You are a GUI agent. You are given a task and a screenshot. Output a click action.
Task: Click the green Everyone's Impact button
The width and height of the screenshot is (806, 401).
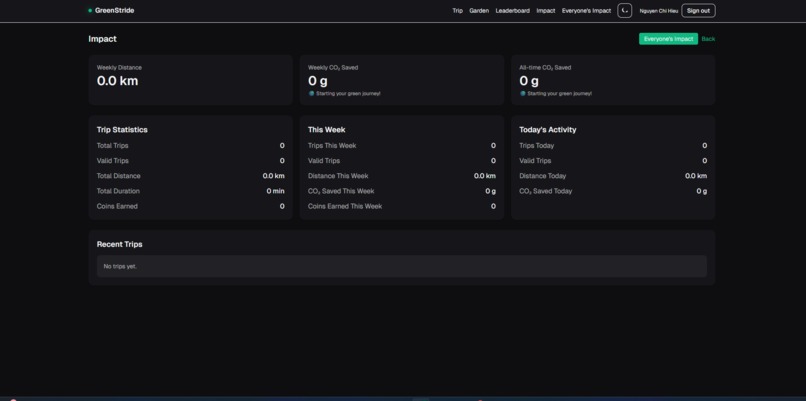click(668, 39)
